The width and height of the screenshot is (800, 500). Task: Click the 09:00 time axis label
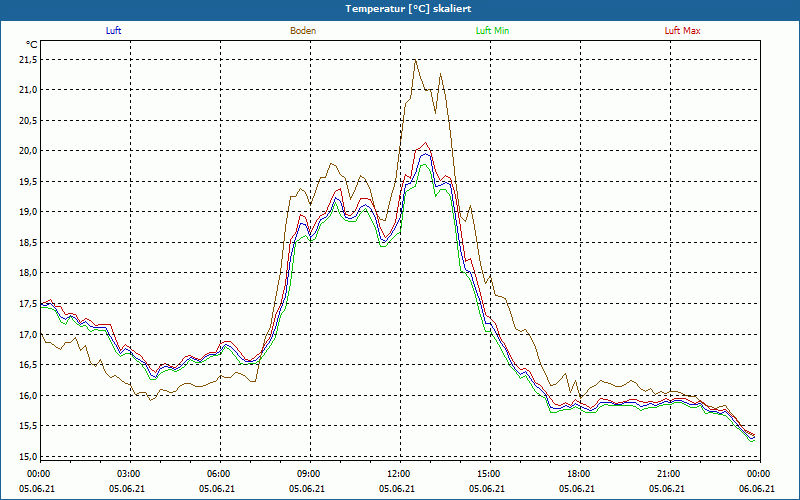pos(307,474)
